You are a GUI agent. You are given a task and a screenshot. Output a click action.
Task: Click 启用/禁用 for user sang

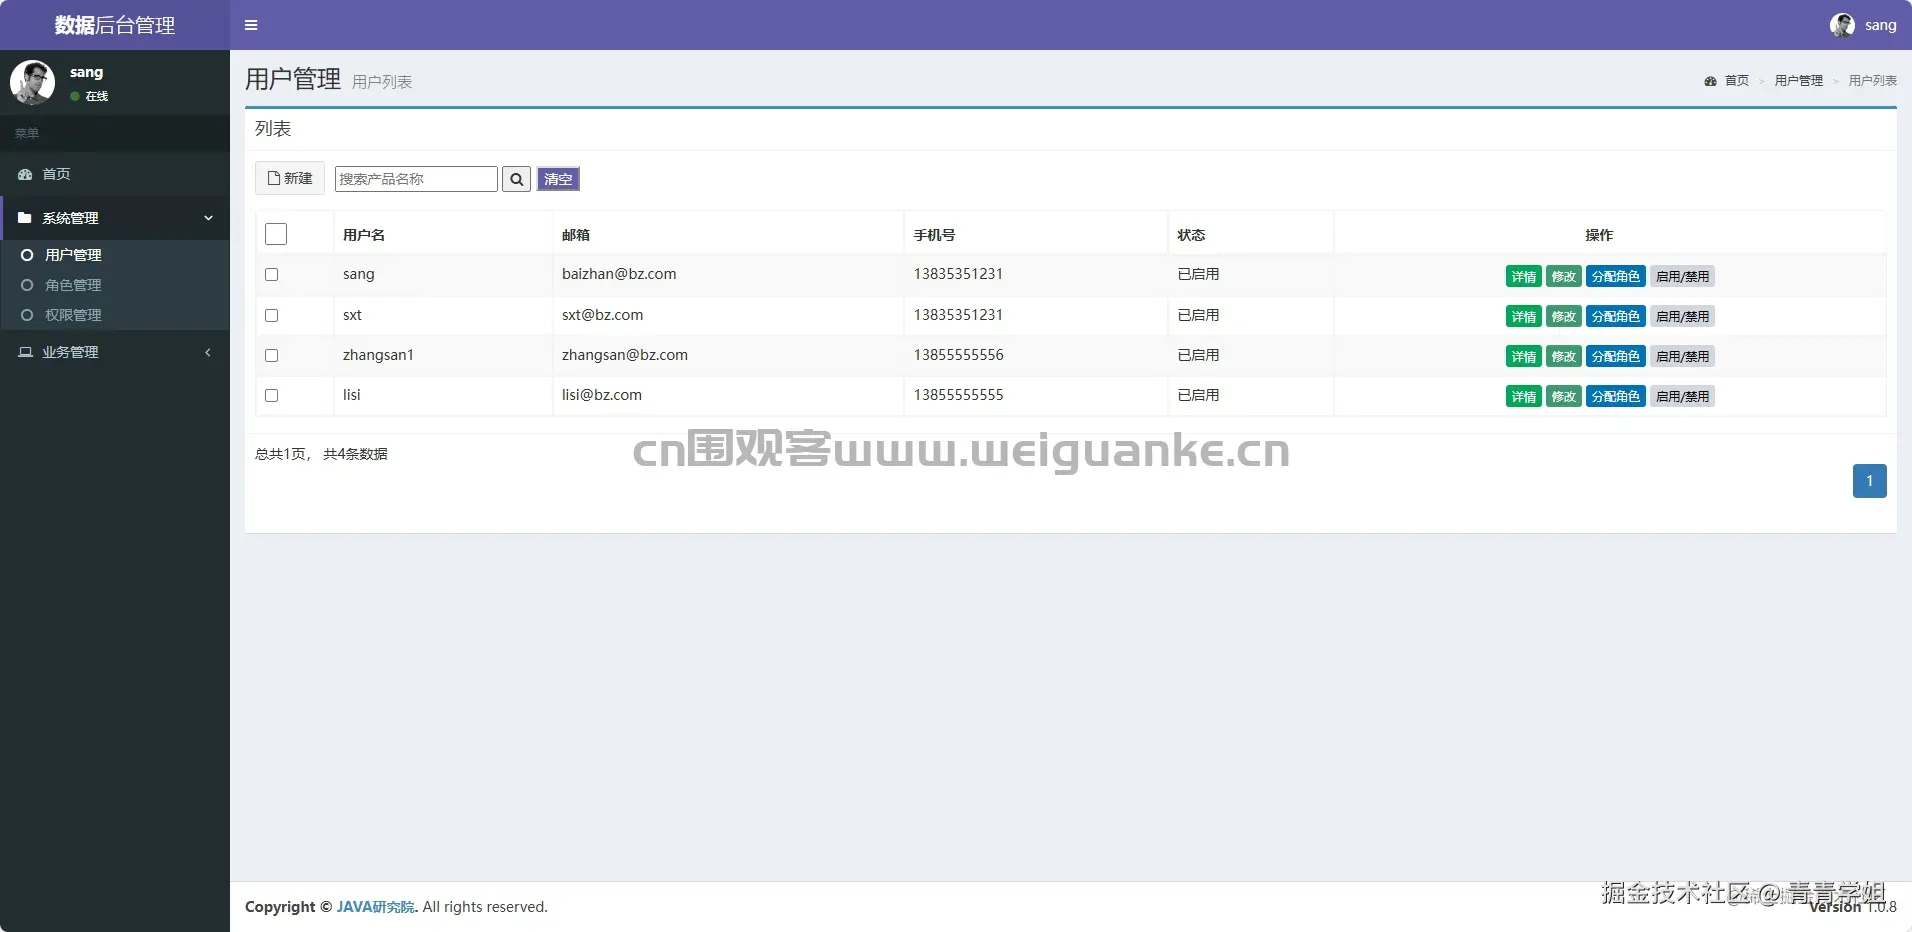(1682, 276)
